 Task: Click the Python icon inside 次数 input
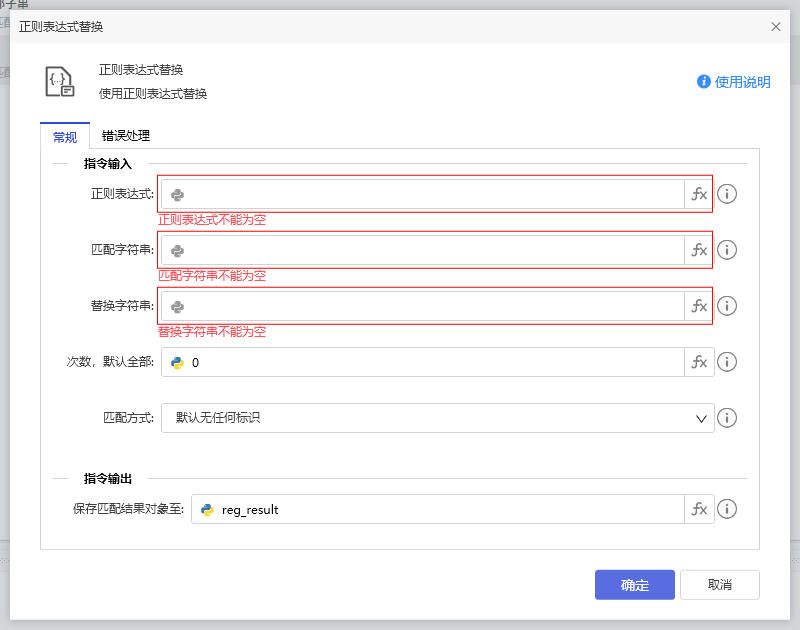178,362
